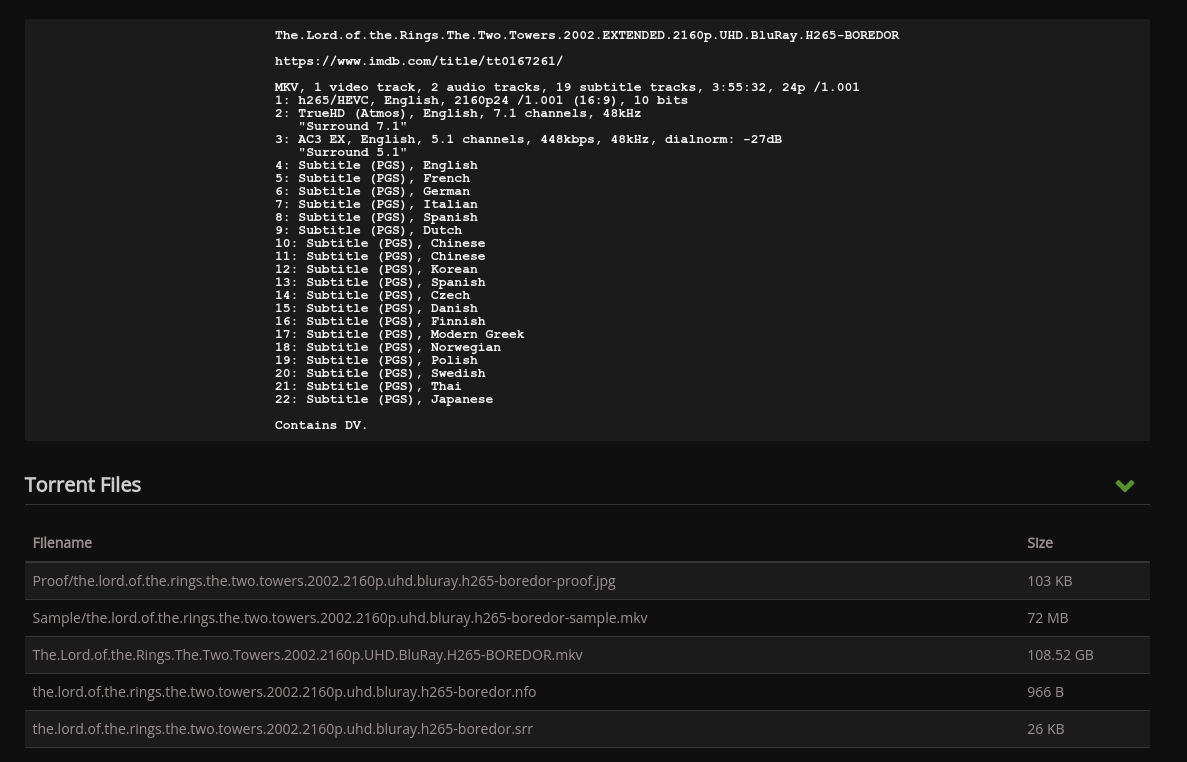The image size is (1187, 762).
Task: Click the Torrent Files heading
Action: (x=83, y=485)
